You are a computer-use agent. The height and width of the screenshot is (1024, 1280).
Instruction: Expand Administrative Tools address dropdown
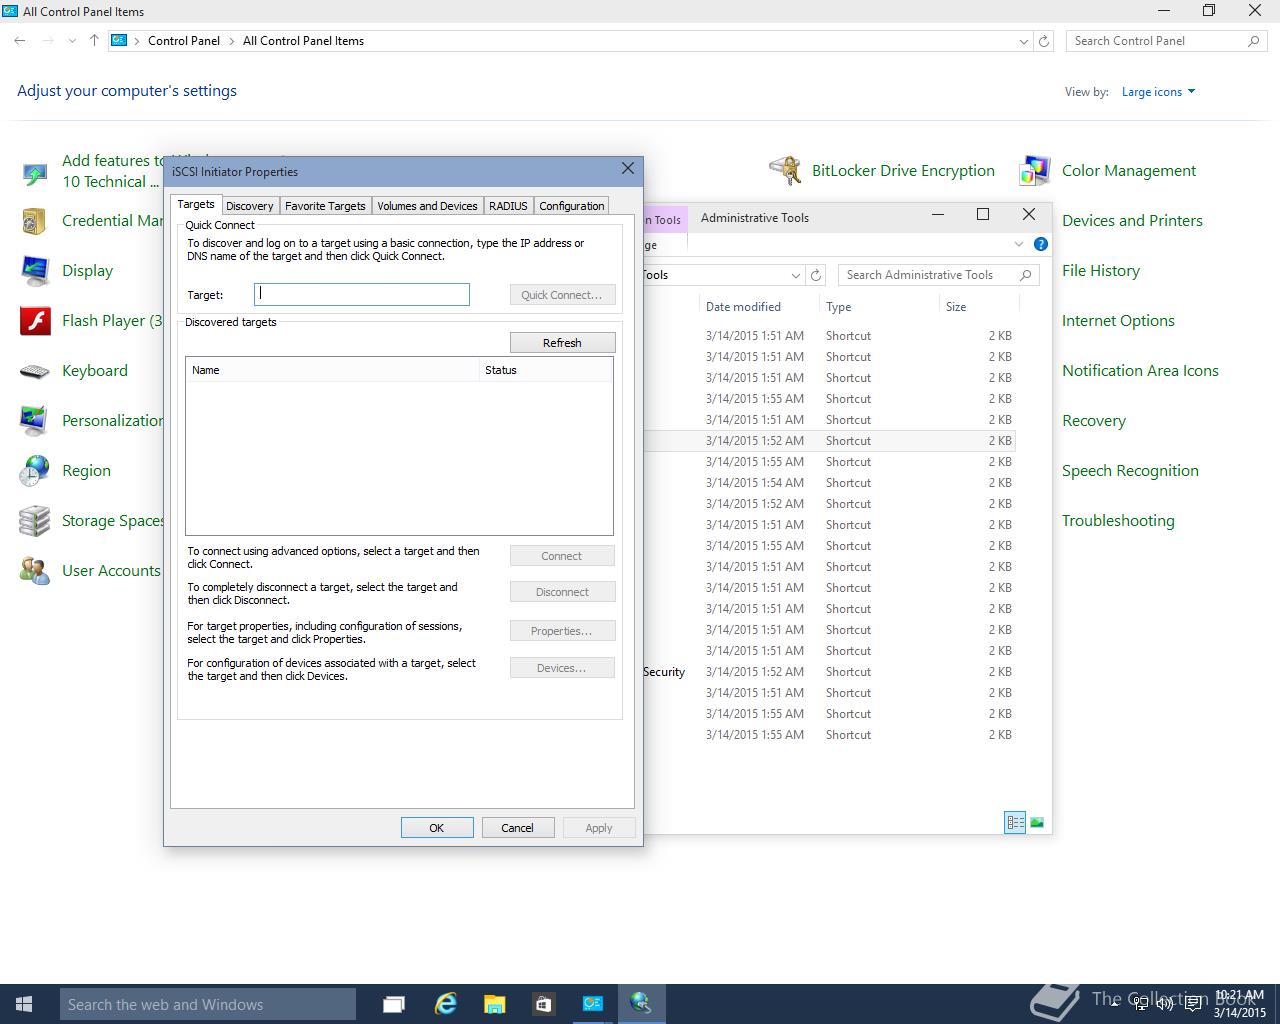tap(796, 275)
